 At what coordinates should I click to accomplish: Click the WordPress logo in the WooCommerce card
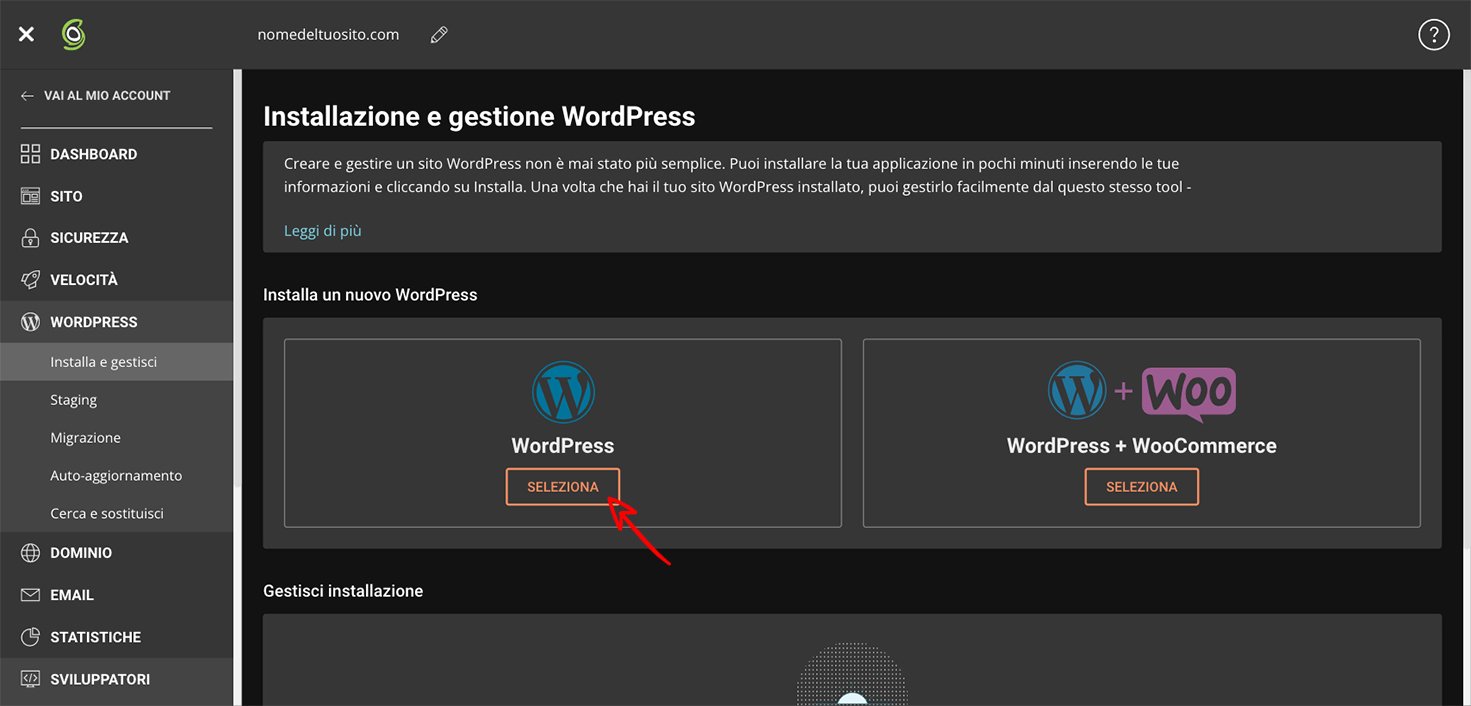[1077, 391]
